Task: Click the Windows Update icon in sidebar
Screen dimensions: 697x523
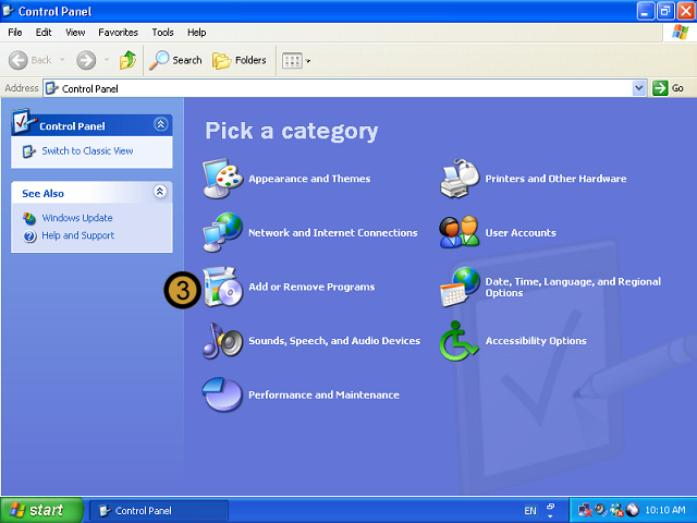Action: [x=29, y=218]
